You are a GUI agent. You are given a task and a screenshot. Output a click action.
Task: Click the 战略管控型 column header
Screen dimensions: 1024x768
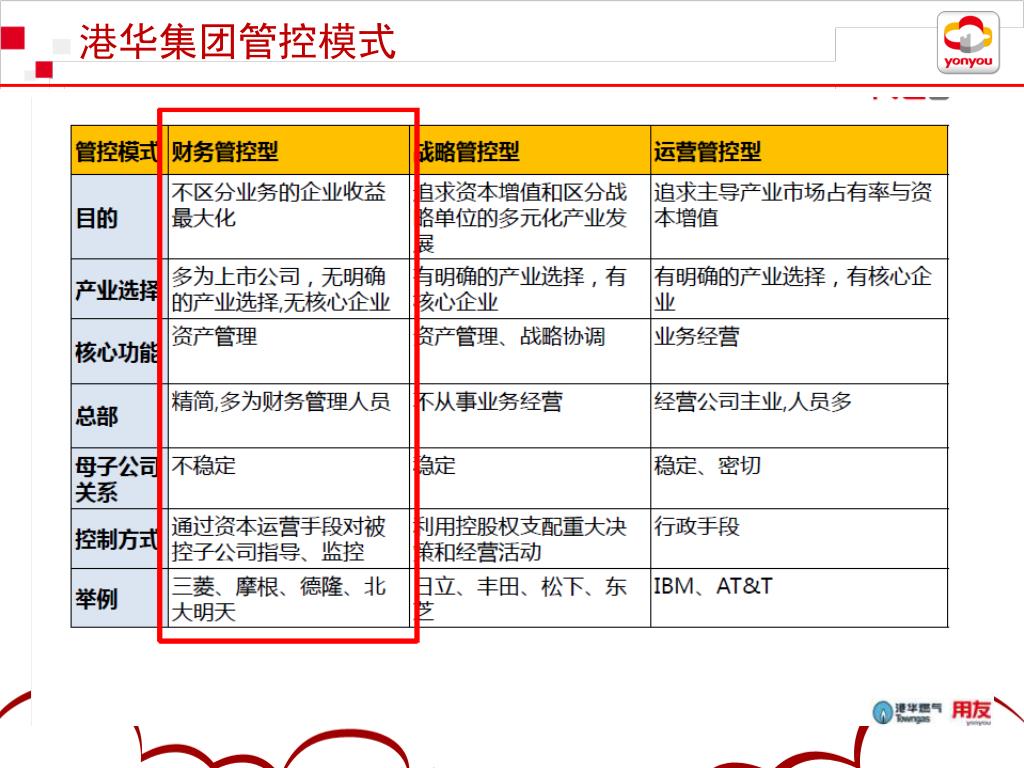click(530, 150)
